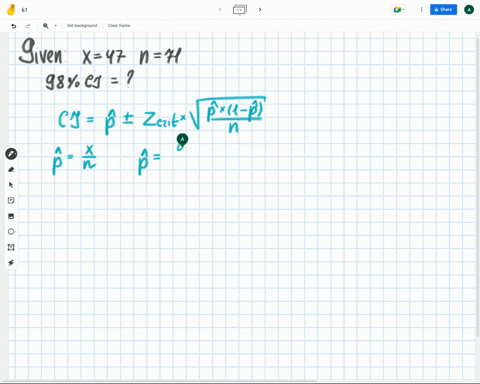Click the collaborator cursor marker A
Image resolution: width=480 pixels, height=384 pixels.
[x=182, y=139]
